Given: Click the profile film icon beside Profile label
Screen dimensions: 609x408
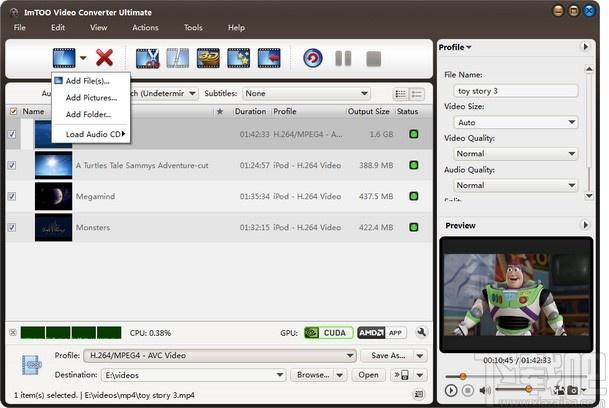Looking at the screenshot, I should tap(31, 365).
